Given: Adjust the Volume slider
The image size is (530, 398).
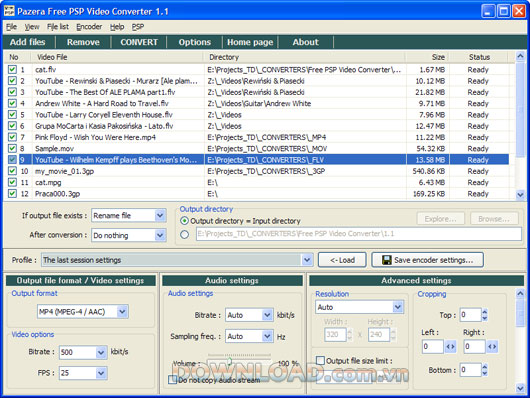Looking at the screenshot, I should point(230,361).
